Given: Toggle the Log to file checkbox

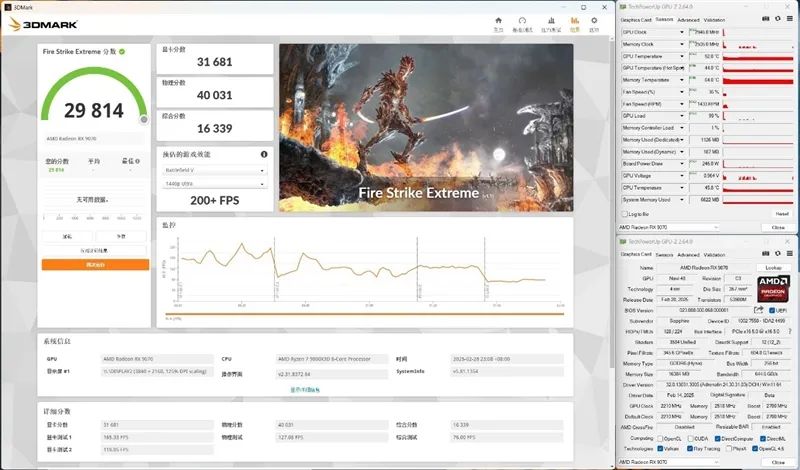Looking at the screenshot, I should 624,214.
